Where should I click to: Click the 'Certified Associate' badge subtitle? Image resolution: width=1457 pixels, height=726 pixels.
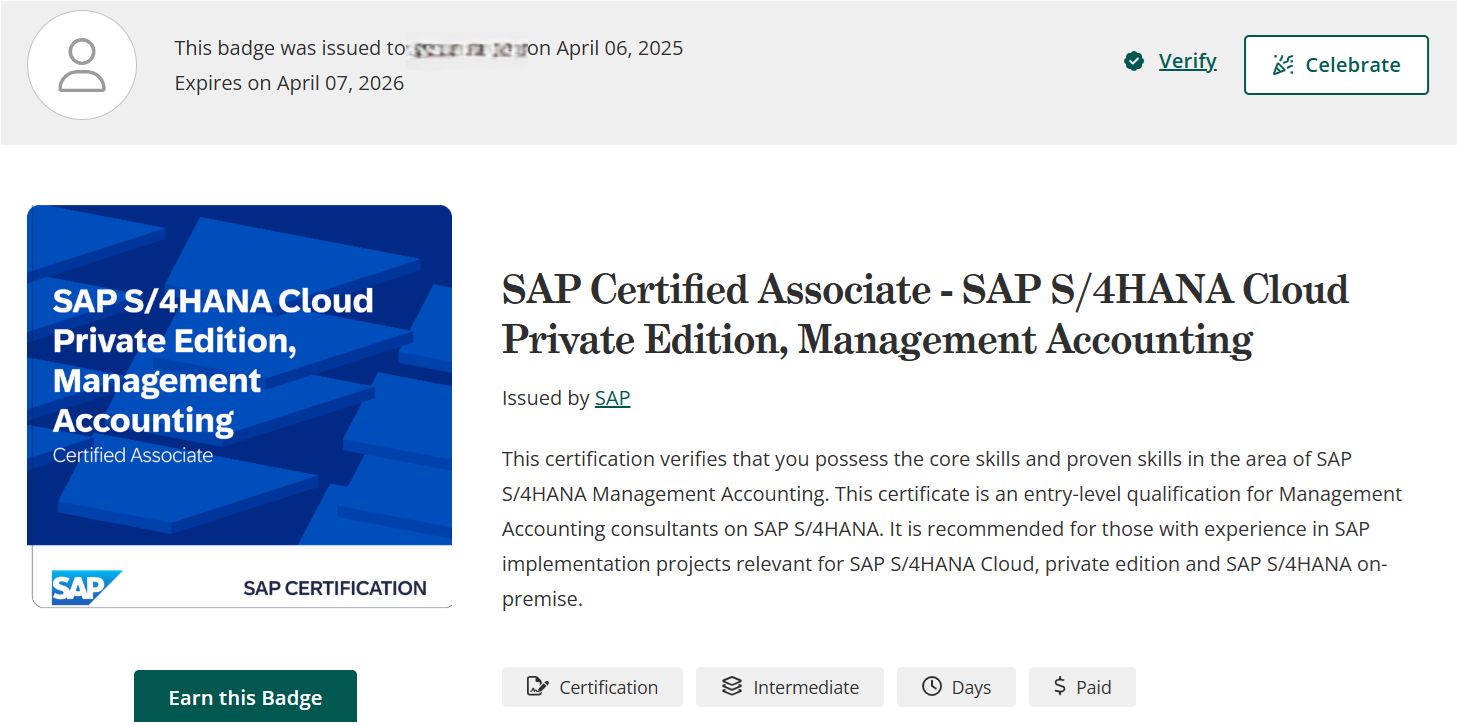pos(133,455)
